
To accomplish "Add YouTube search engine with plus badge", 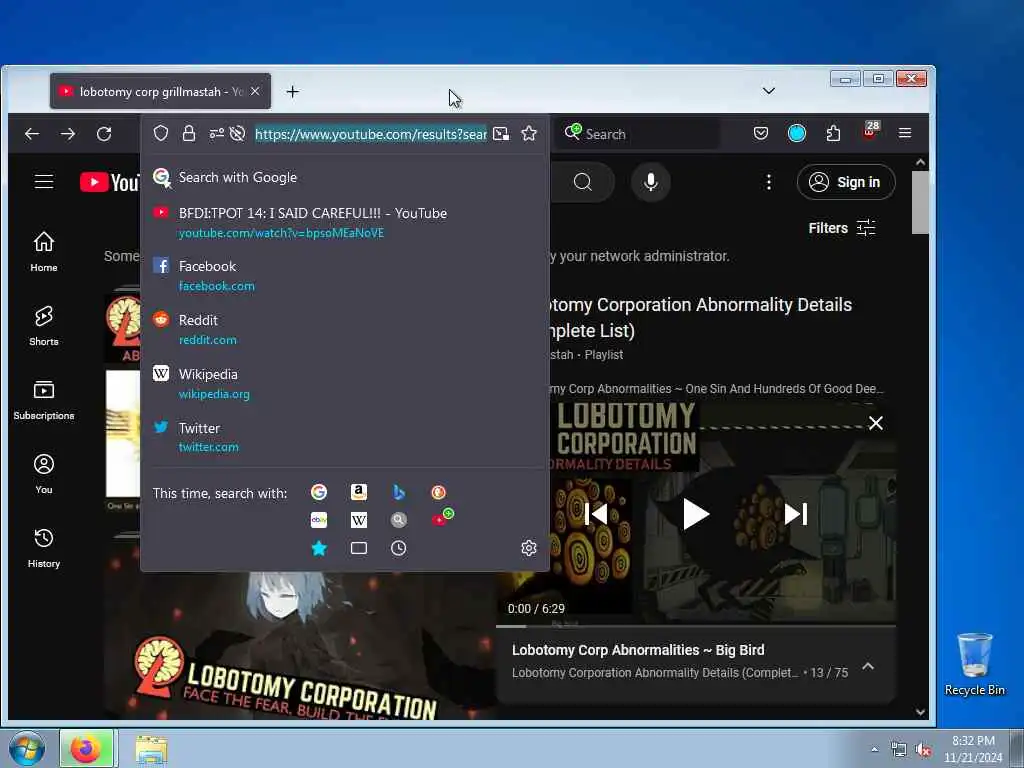I will (442, 518).
